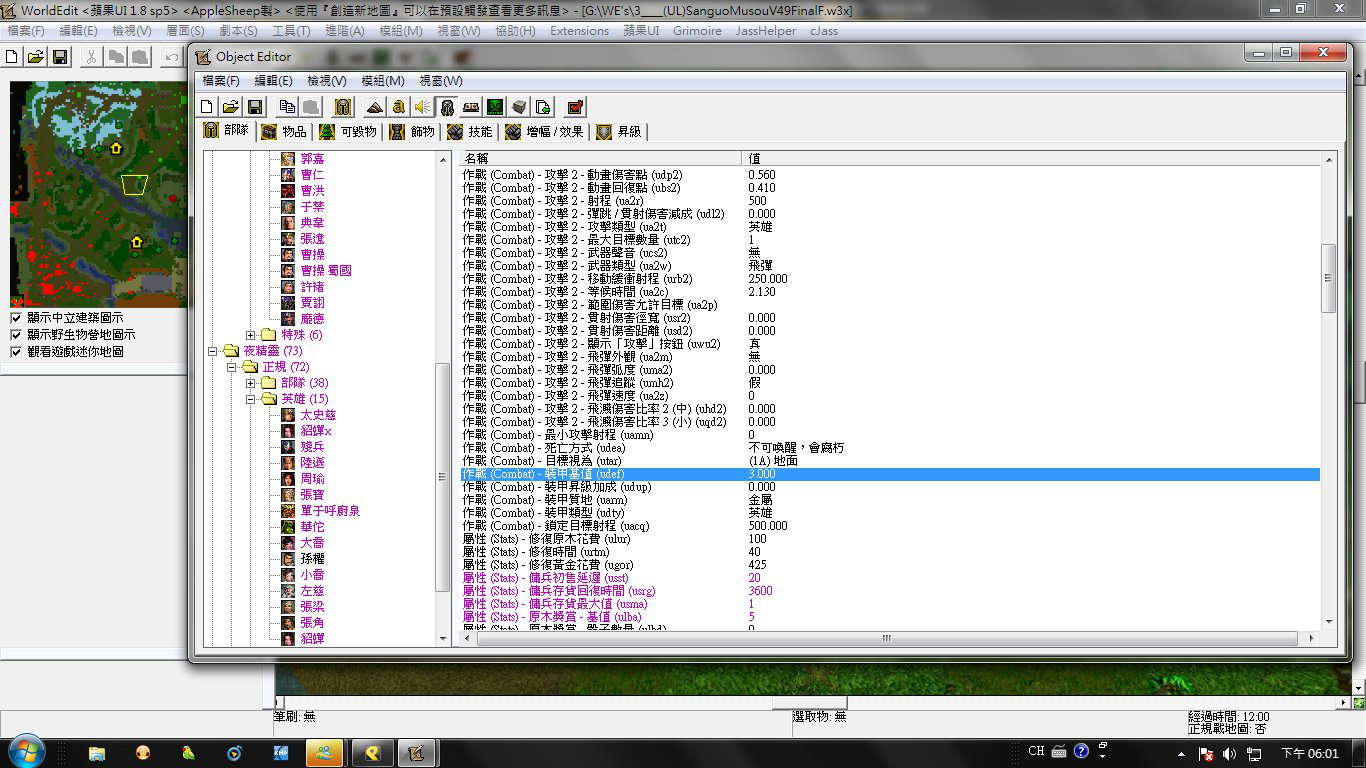Click Copy icon in Object Editor toolbar
1366x768 pixels.
[x=288, y=107]
